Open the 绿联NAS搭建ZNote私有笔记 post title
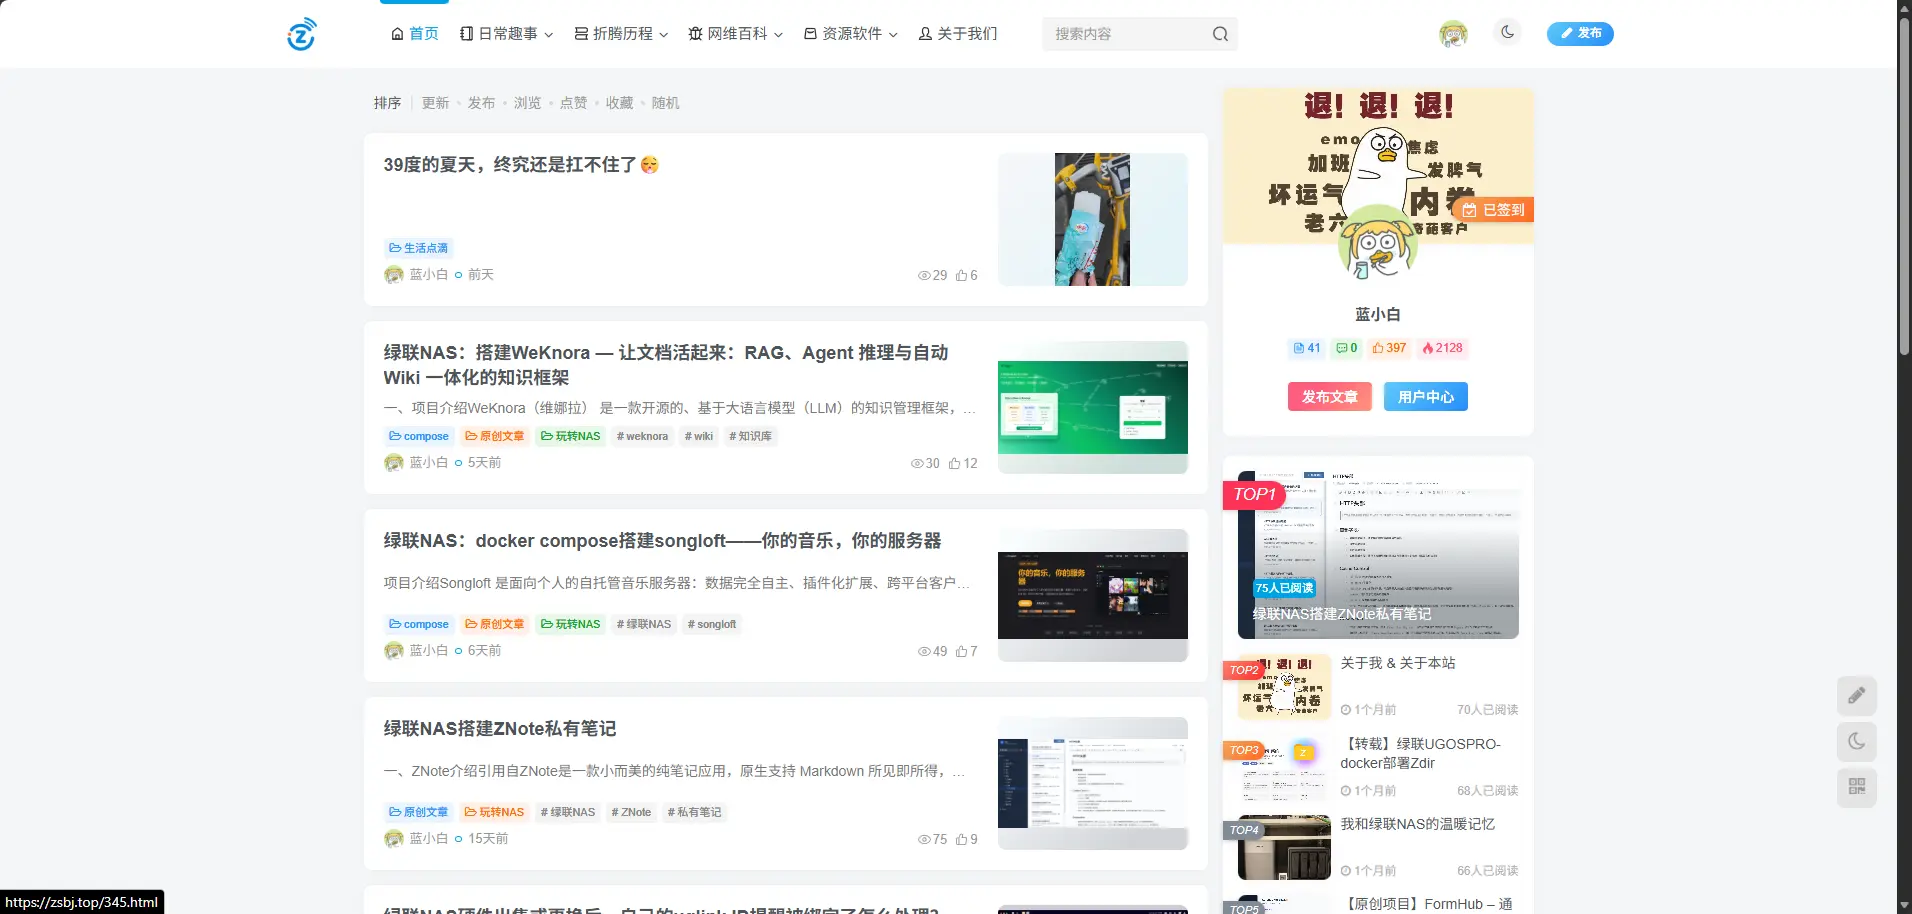This screenshot has height=914, width=1912. 500,729
